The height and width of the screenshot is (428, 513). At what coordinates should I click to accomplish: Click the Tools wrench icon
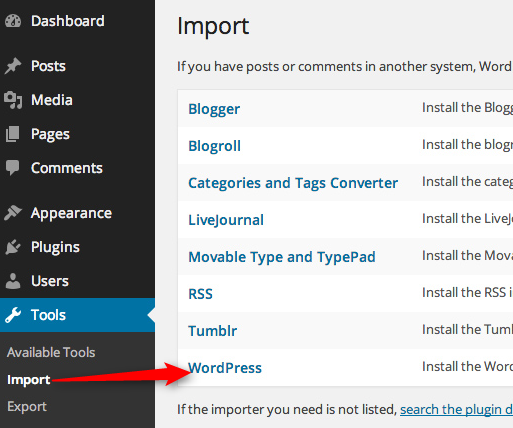(x=13, y=315)
